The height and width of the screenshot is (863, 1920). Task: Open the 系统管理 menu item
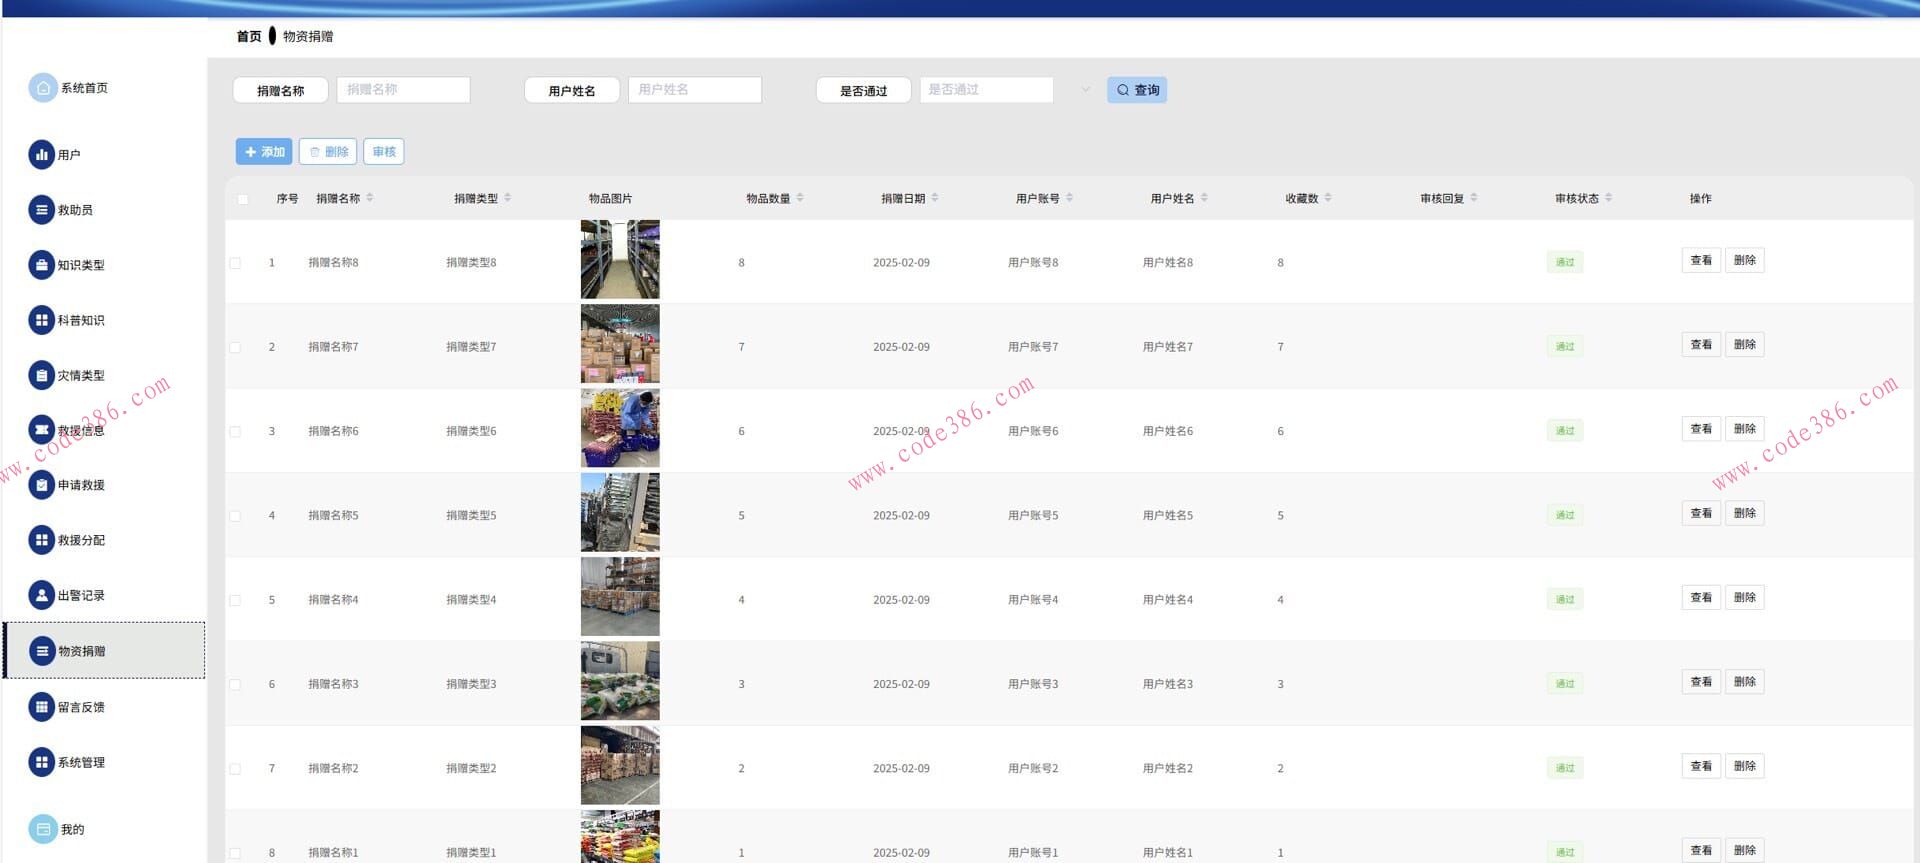click(x=81, y=762)
